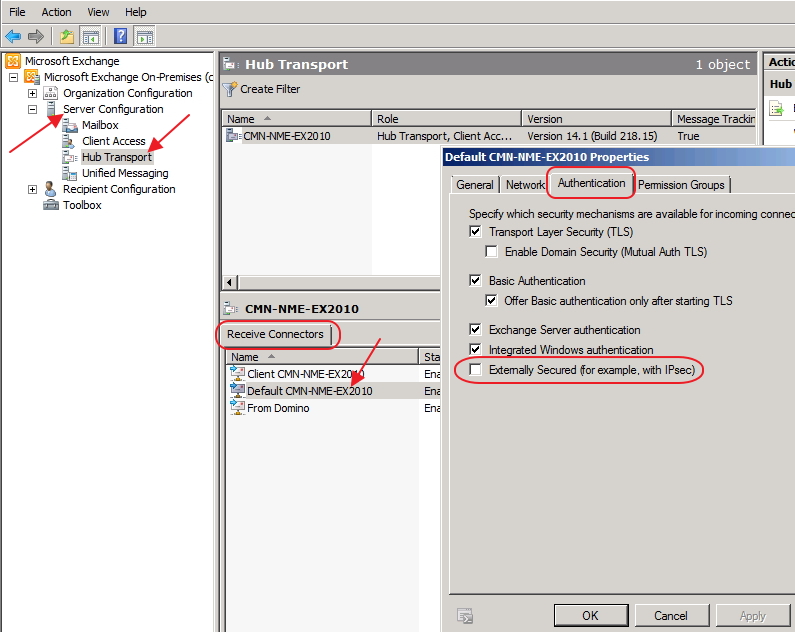
Task: Check the Externally Secured checkbox
Action: click(x=475, y=369)
